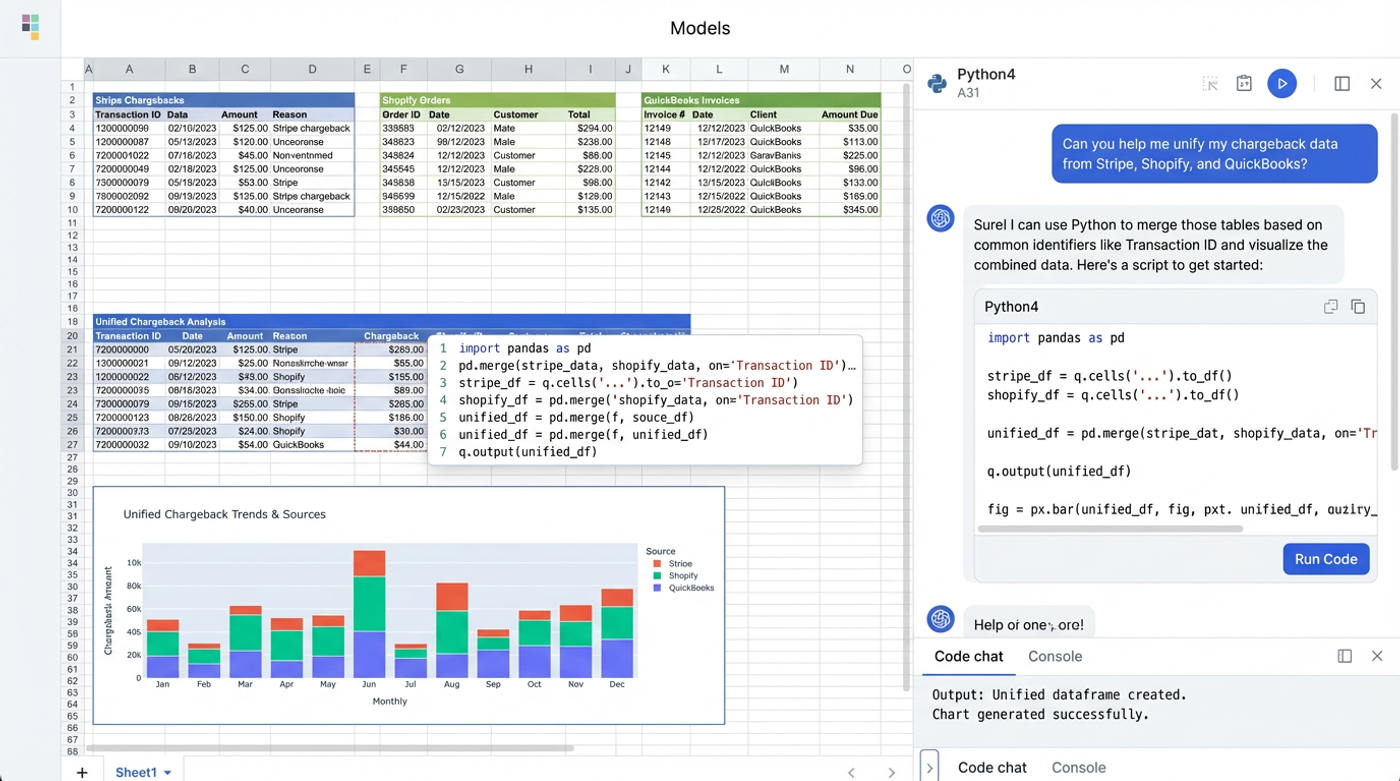The height and width of the screenshot is (781, 1400).
Task: Click the "Shopify Orders" table title
Action: pos(415,100)
